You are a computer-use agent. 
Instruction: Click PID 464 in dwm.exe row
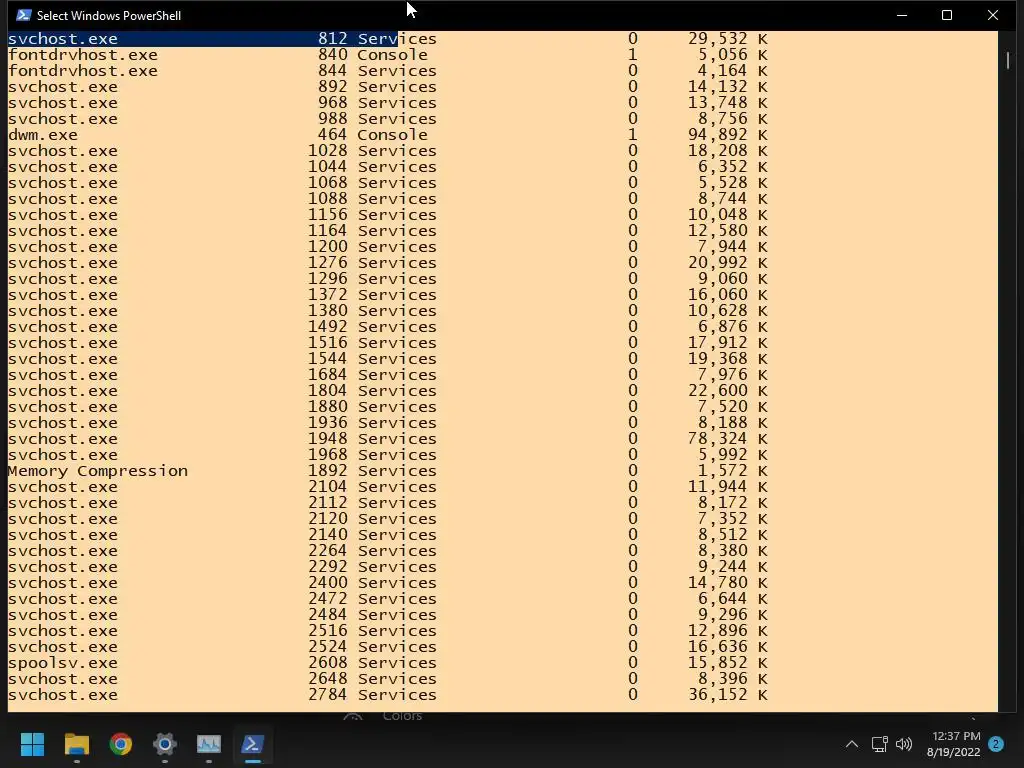332,135
